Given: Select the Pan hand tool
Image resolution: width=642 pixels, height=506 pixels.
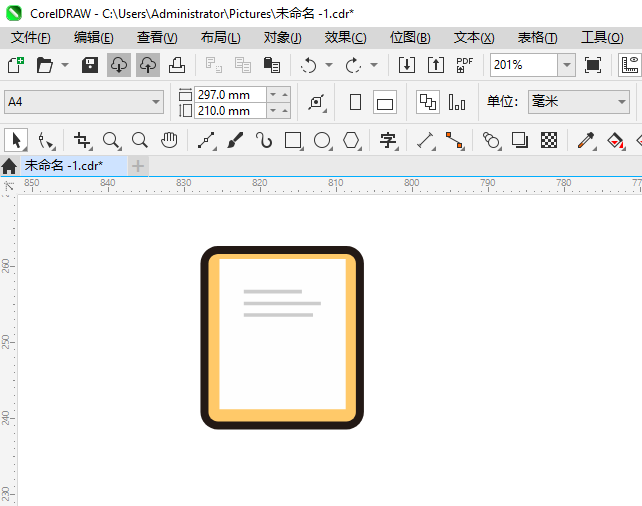Looking at the screenshot, I should point(169,140).
